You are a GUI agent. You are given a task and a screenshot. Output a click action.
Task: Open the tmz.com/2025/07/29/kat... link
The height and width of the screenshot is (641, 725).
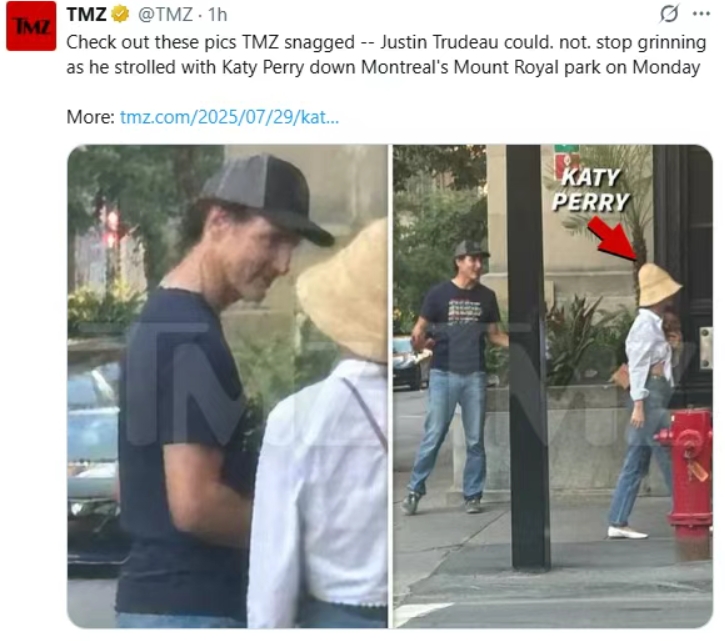click(229, 117)
